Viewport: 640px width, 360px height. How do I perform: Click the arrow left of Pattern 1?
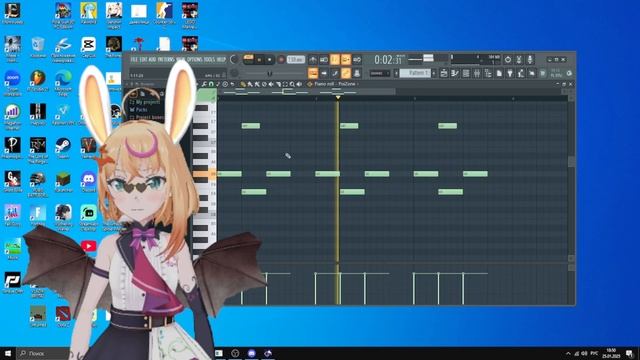click(396, 73)
